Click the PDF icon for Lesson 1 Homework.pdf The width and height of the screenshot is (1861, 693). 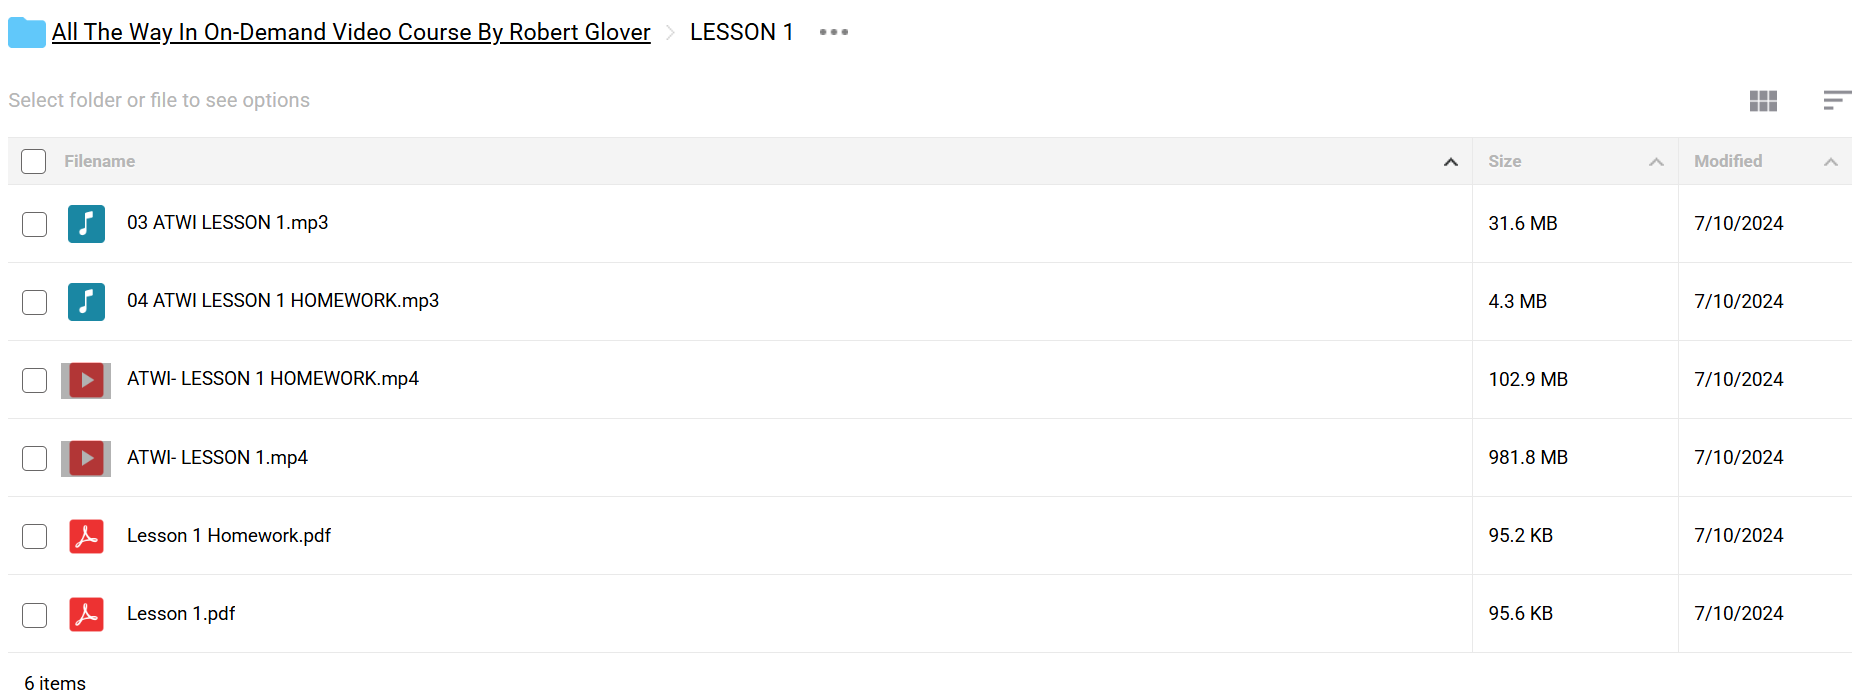pyautogui.click(x=87, y=536)
